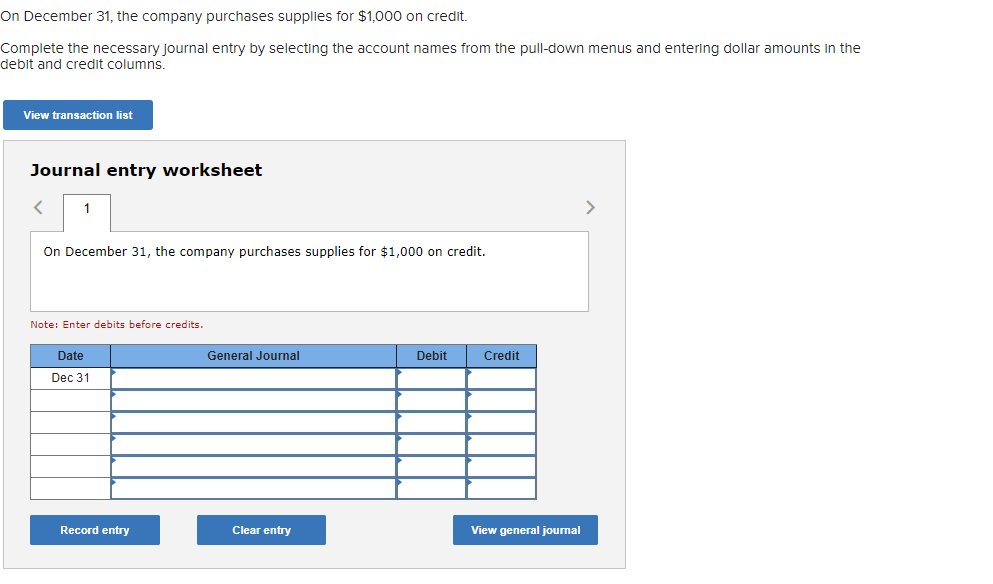993x584 pixels.
Task: Click the View transaction list button
Action: tap(77, 114)
